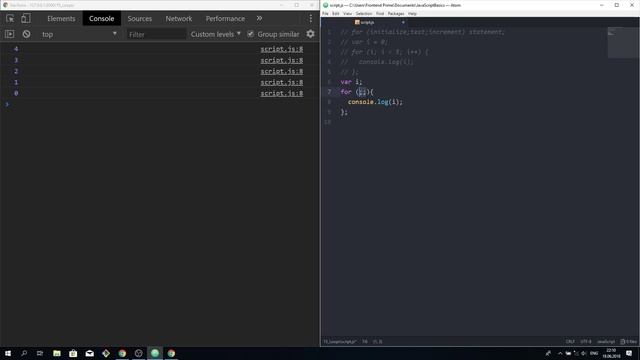
Task: Open Microsoft Store from taskbar
Action: [x=73, y=353]
